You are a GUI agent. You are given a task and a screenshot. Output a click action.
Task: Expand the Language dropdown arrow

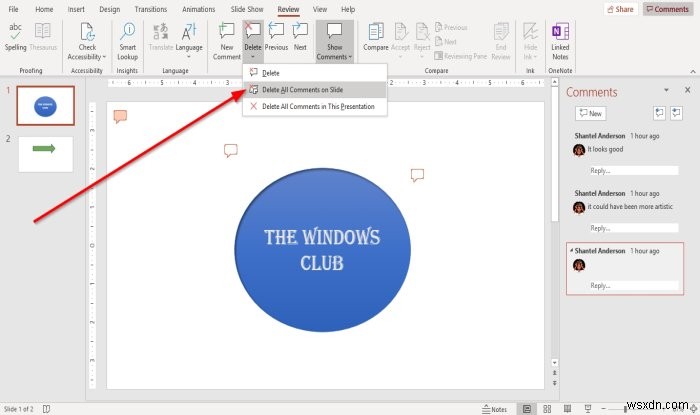coord(189,57)
